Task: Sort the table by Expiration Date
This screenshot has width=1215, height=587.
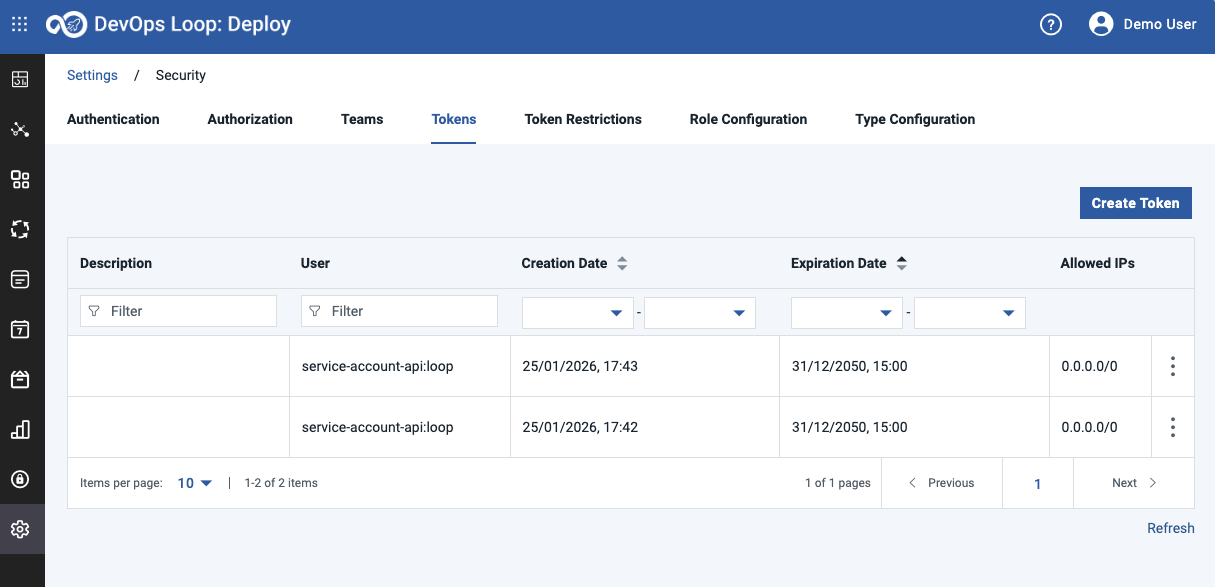Action: (901, 264)
